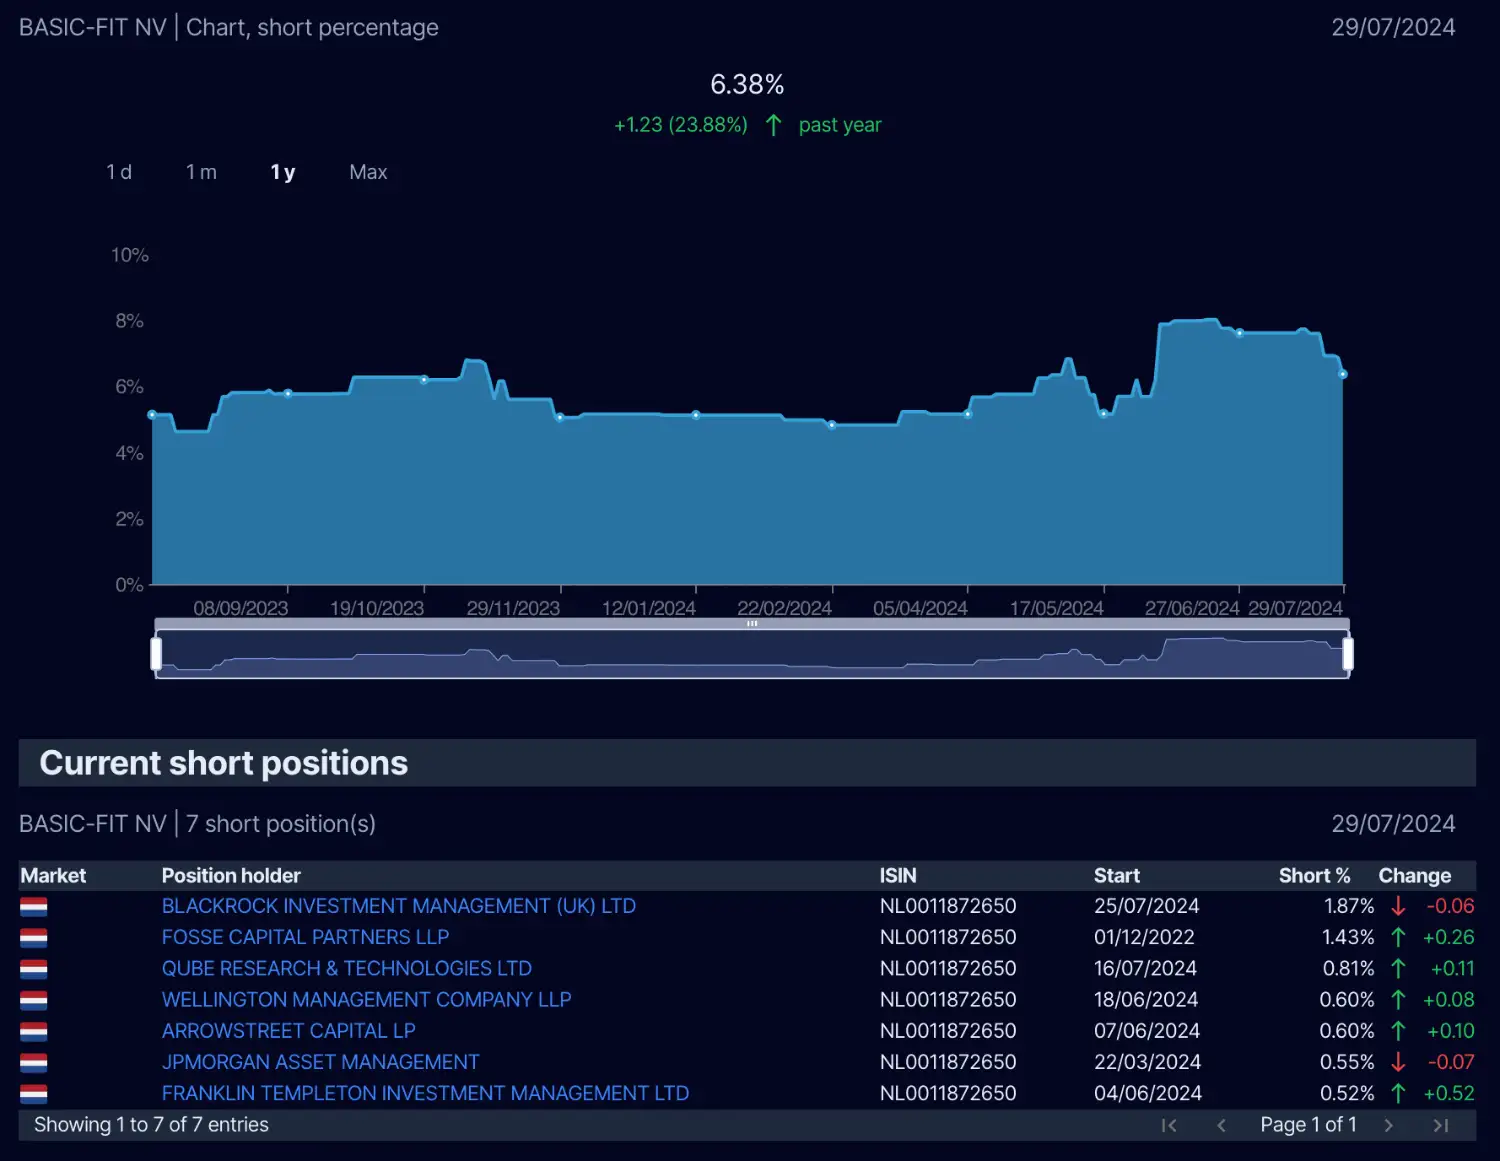Click the 08/09/2023 x-axis date label
1500x1161 pixels.
240,608
